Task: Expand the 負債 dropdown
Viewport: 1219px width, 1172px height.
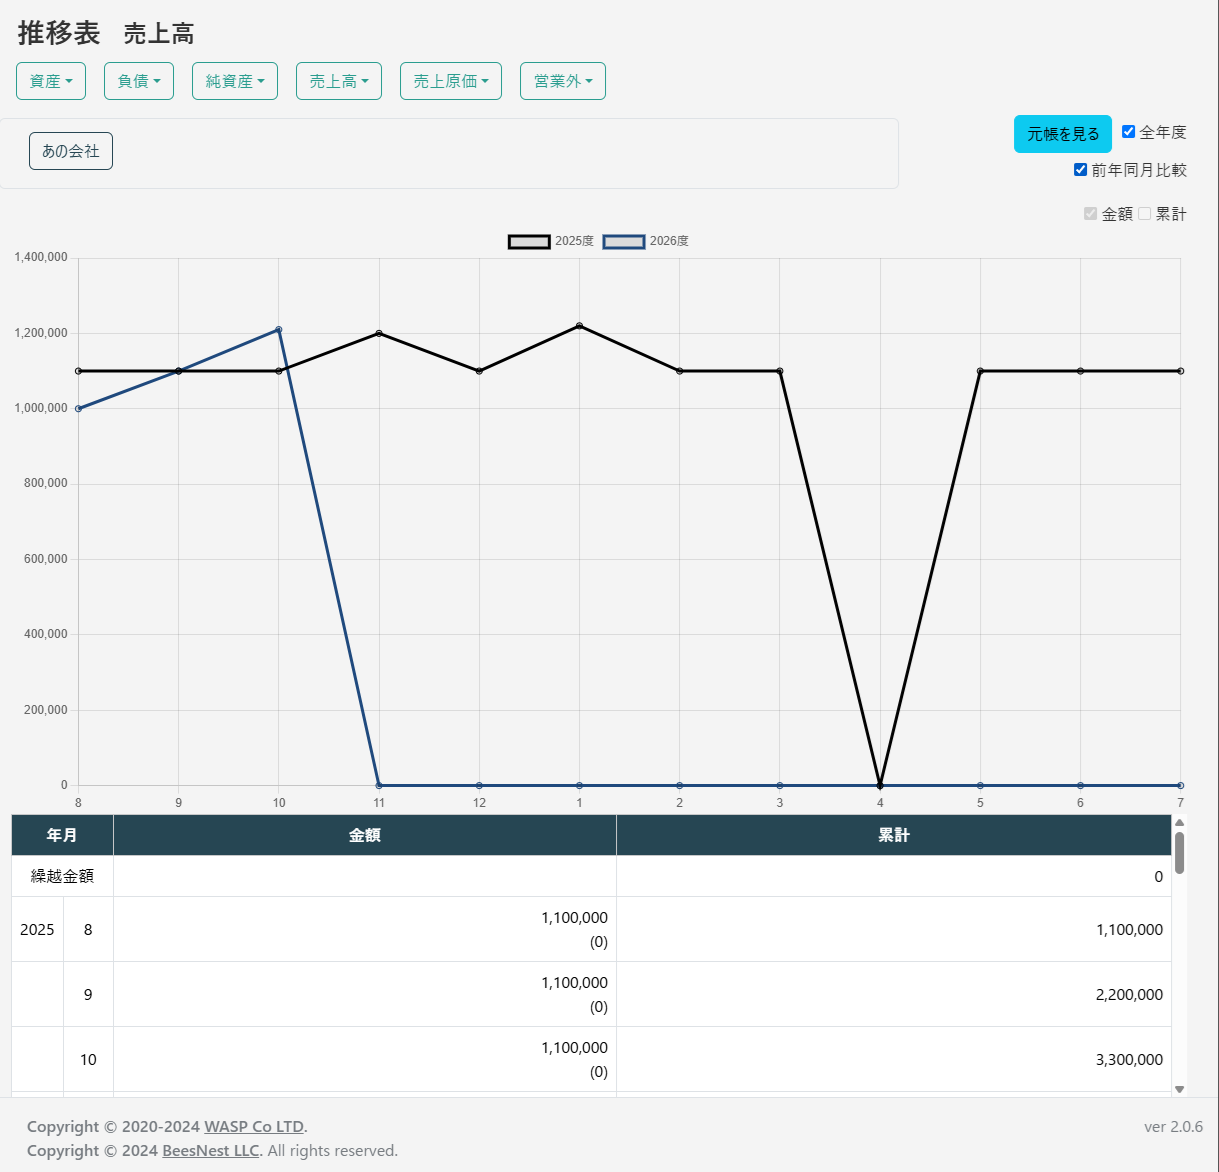Action: 139,81
